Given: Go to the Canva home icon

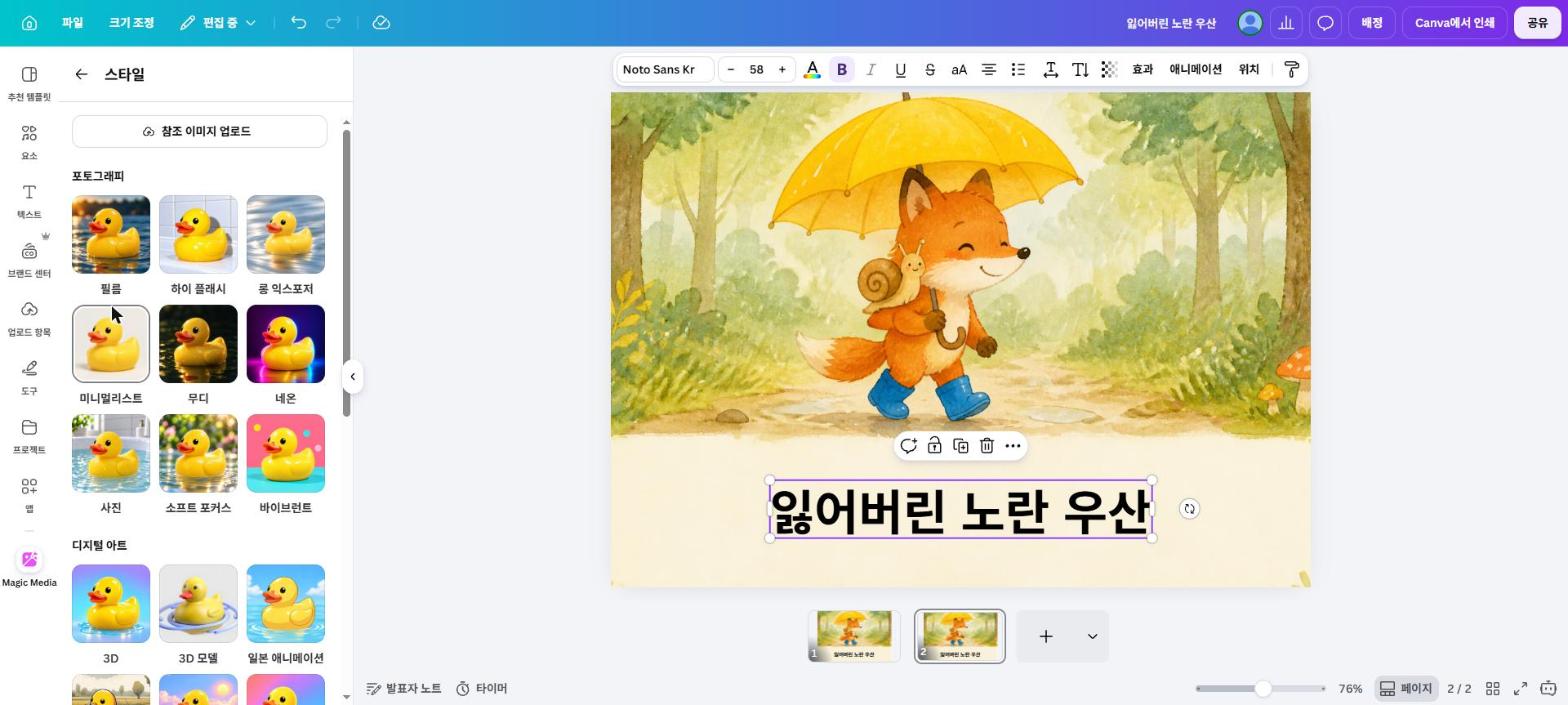Looking at the screenshot, I should [x=29, y=22].
